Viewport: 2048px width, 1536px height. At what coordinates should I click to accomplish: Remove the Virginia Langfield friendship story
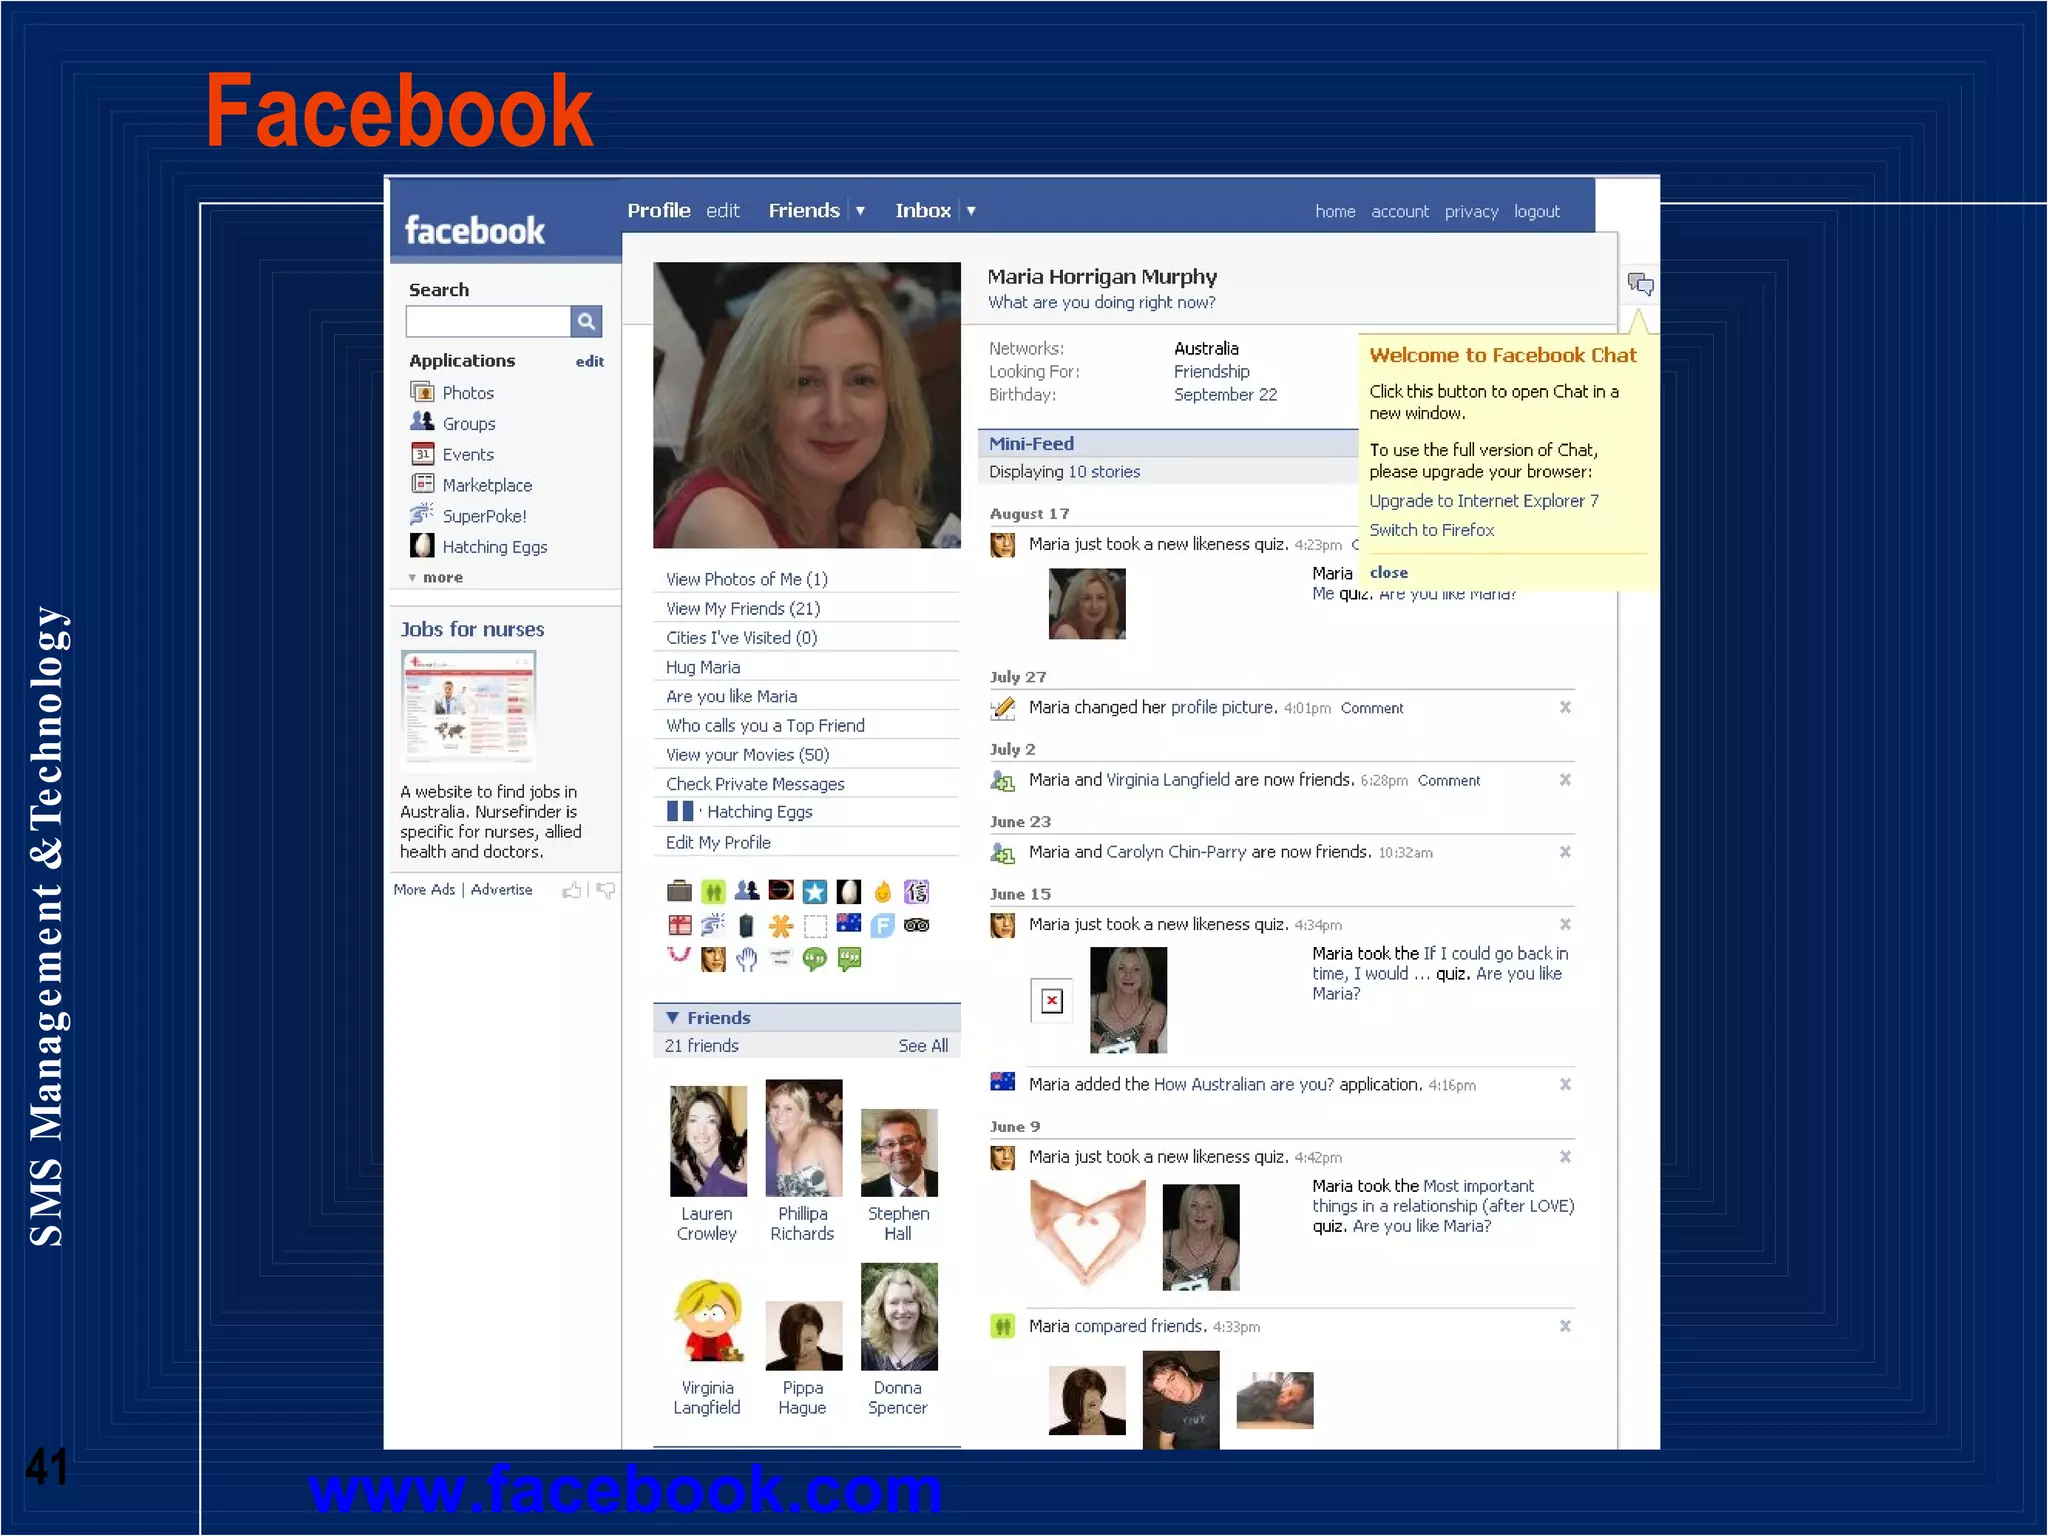(x=1565, y=779)
